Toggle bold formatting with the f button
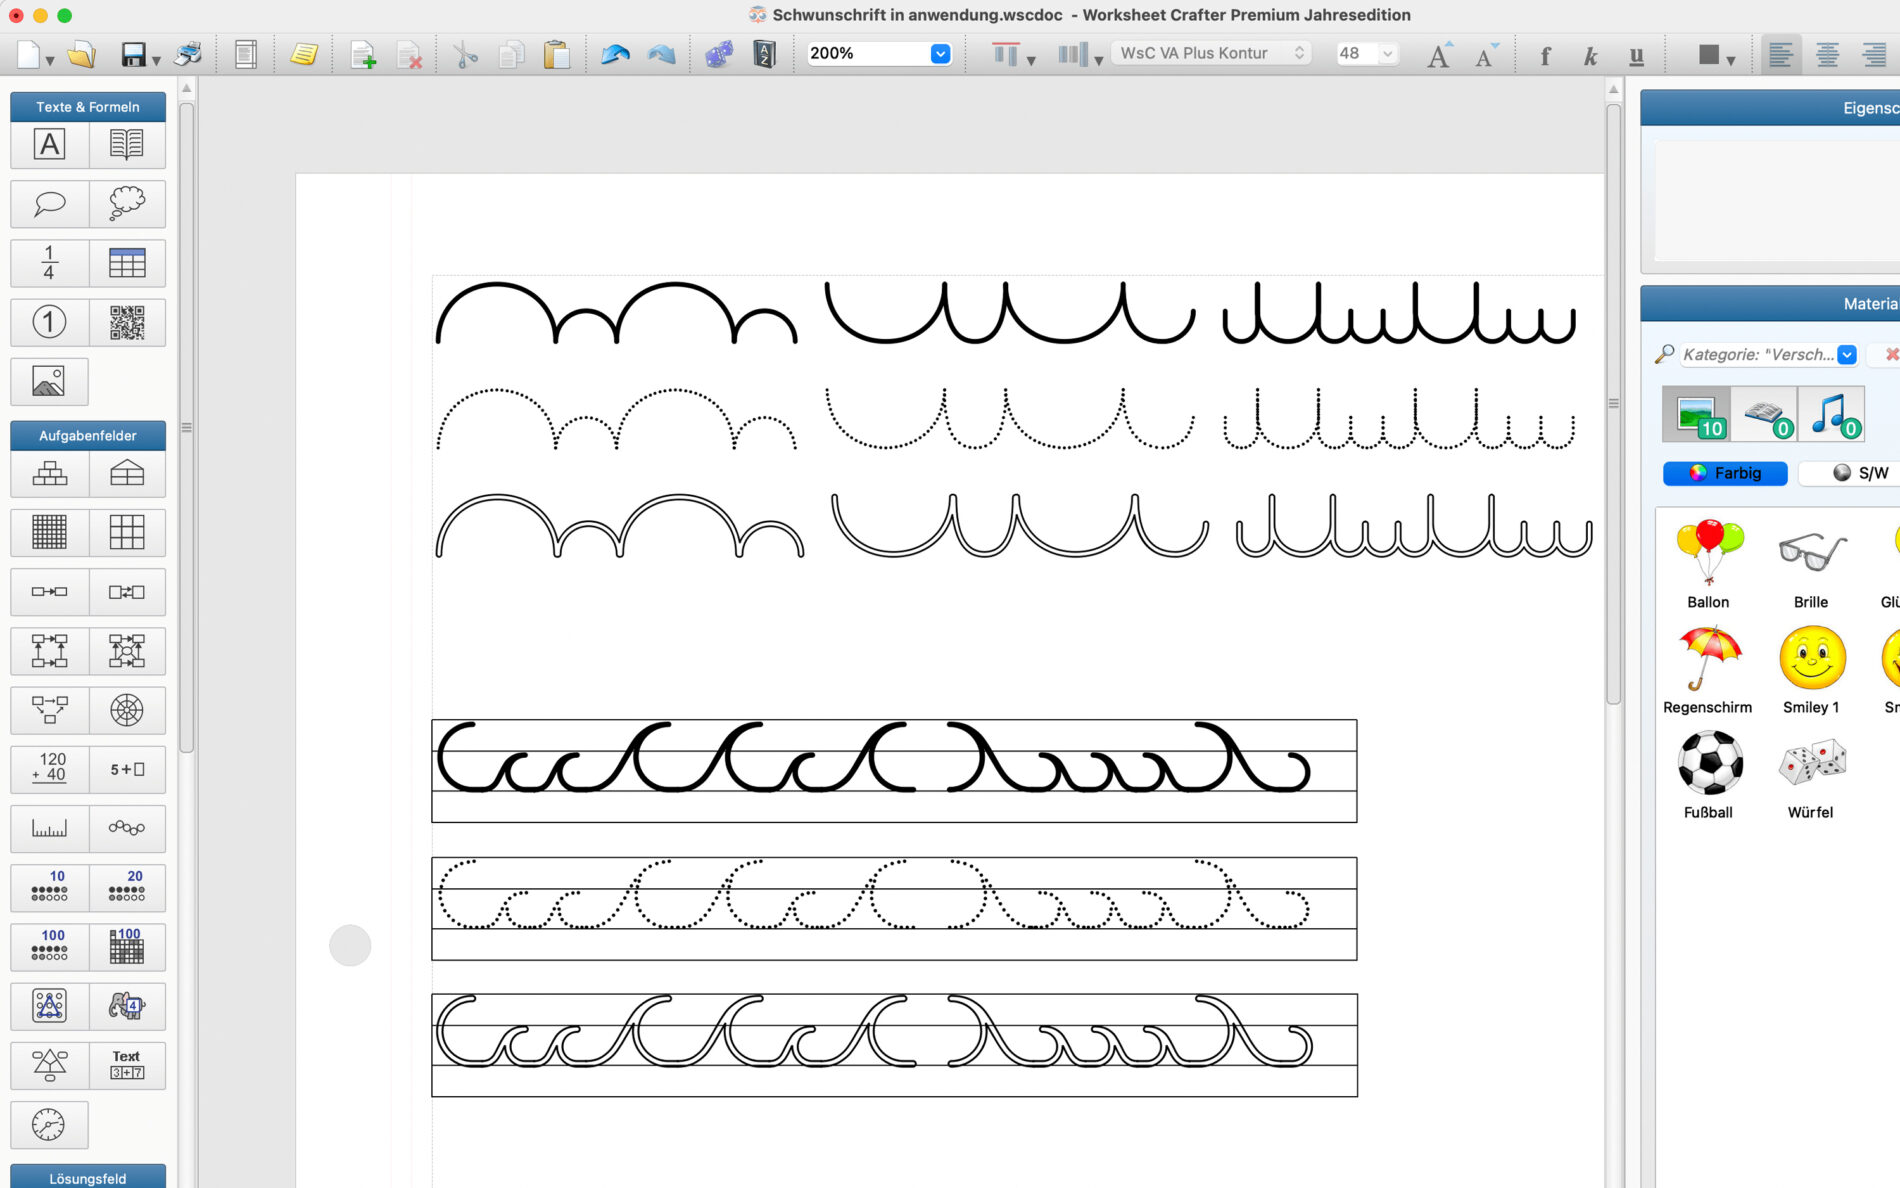Image resolution: width=1900 pixels, height=1188 pixels. pos(1545,55)
